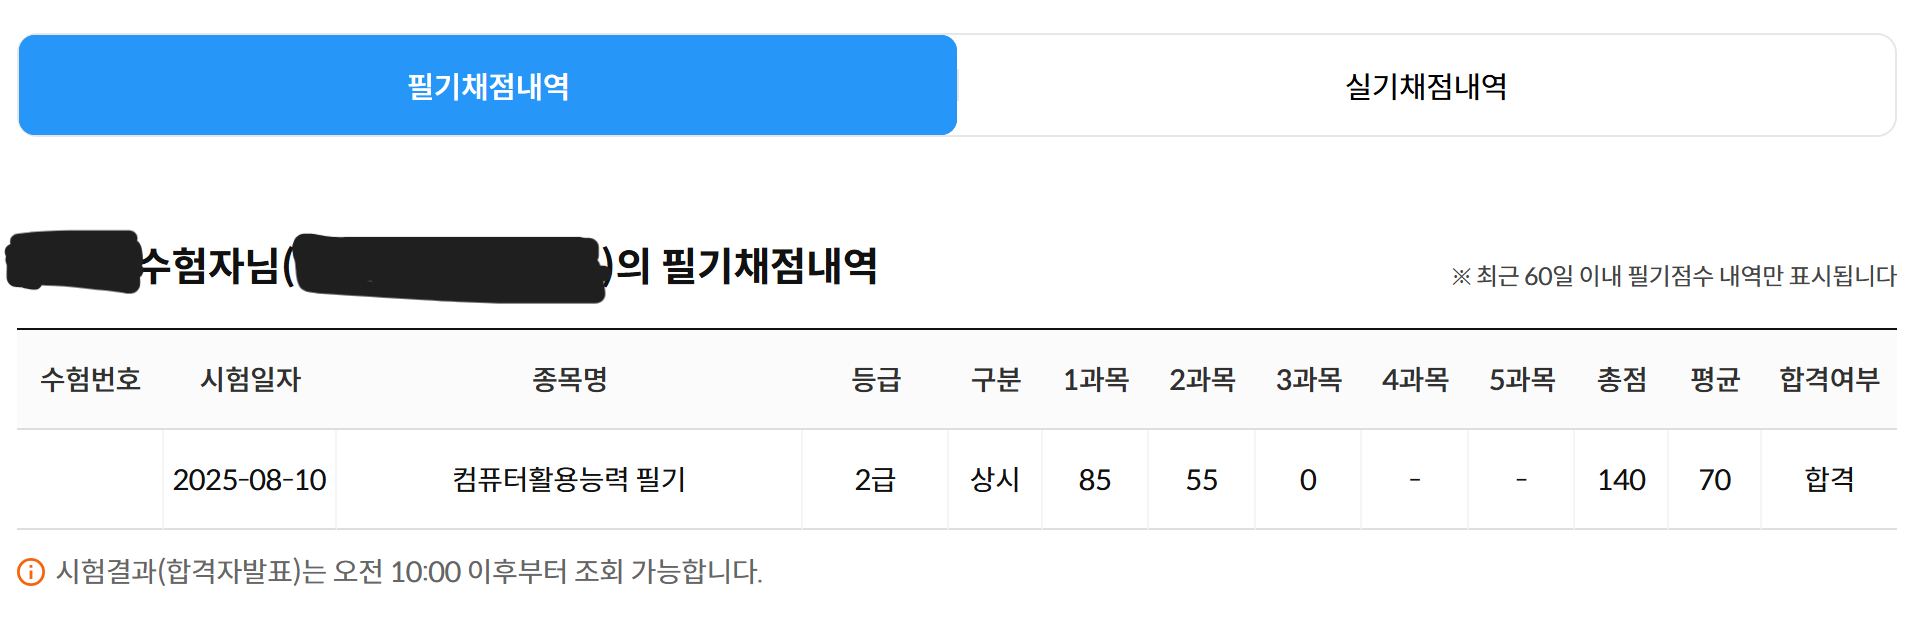Click the 합격 result cell

click(x=1829, y=480)
